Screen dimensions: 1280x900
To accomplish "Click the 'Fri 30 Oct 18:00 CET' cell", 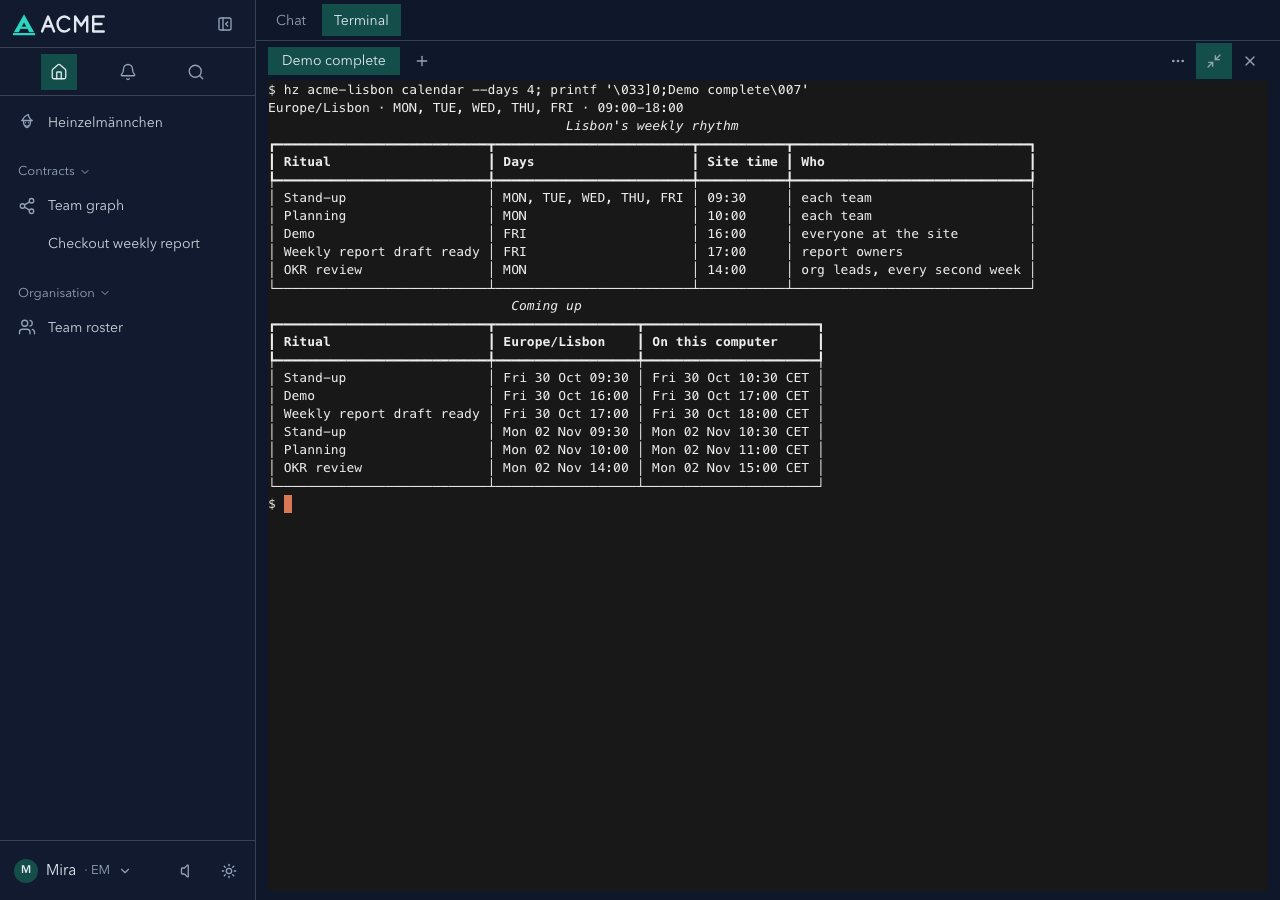I will click(731, 414).
